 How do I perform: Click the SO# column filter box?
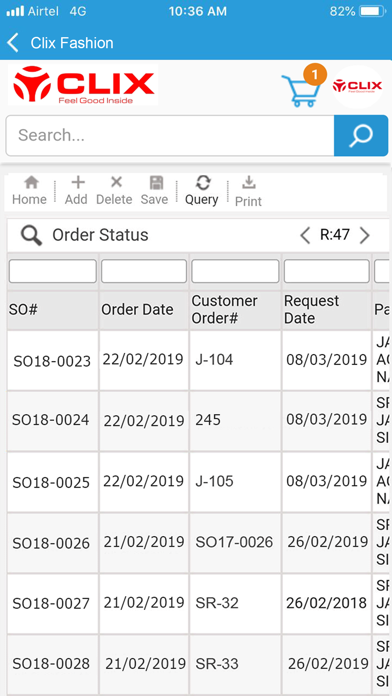click(52, 271)
